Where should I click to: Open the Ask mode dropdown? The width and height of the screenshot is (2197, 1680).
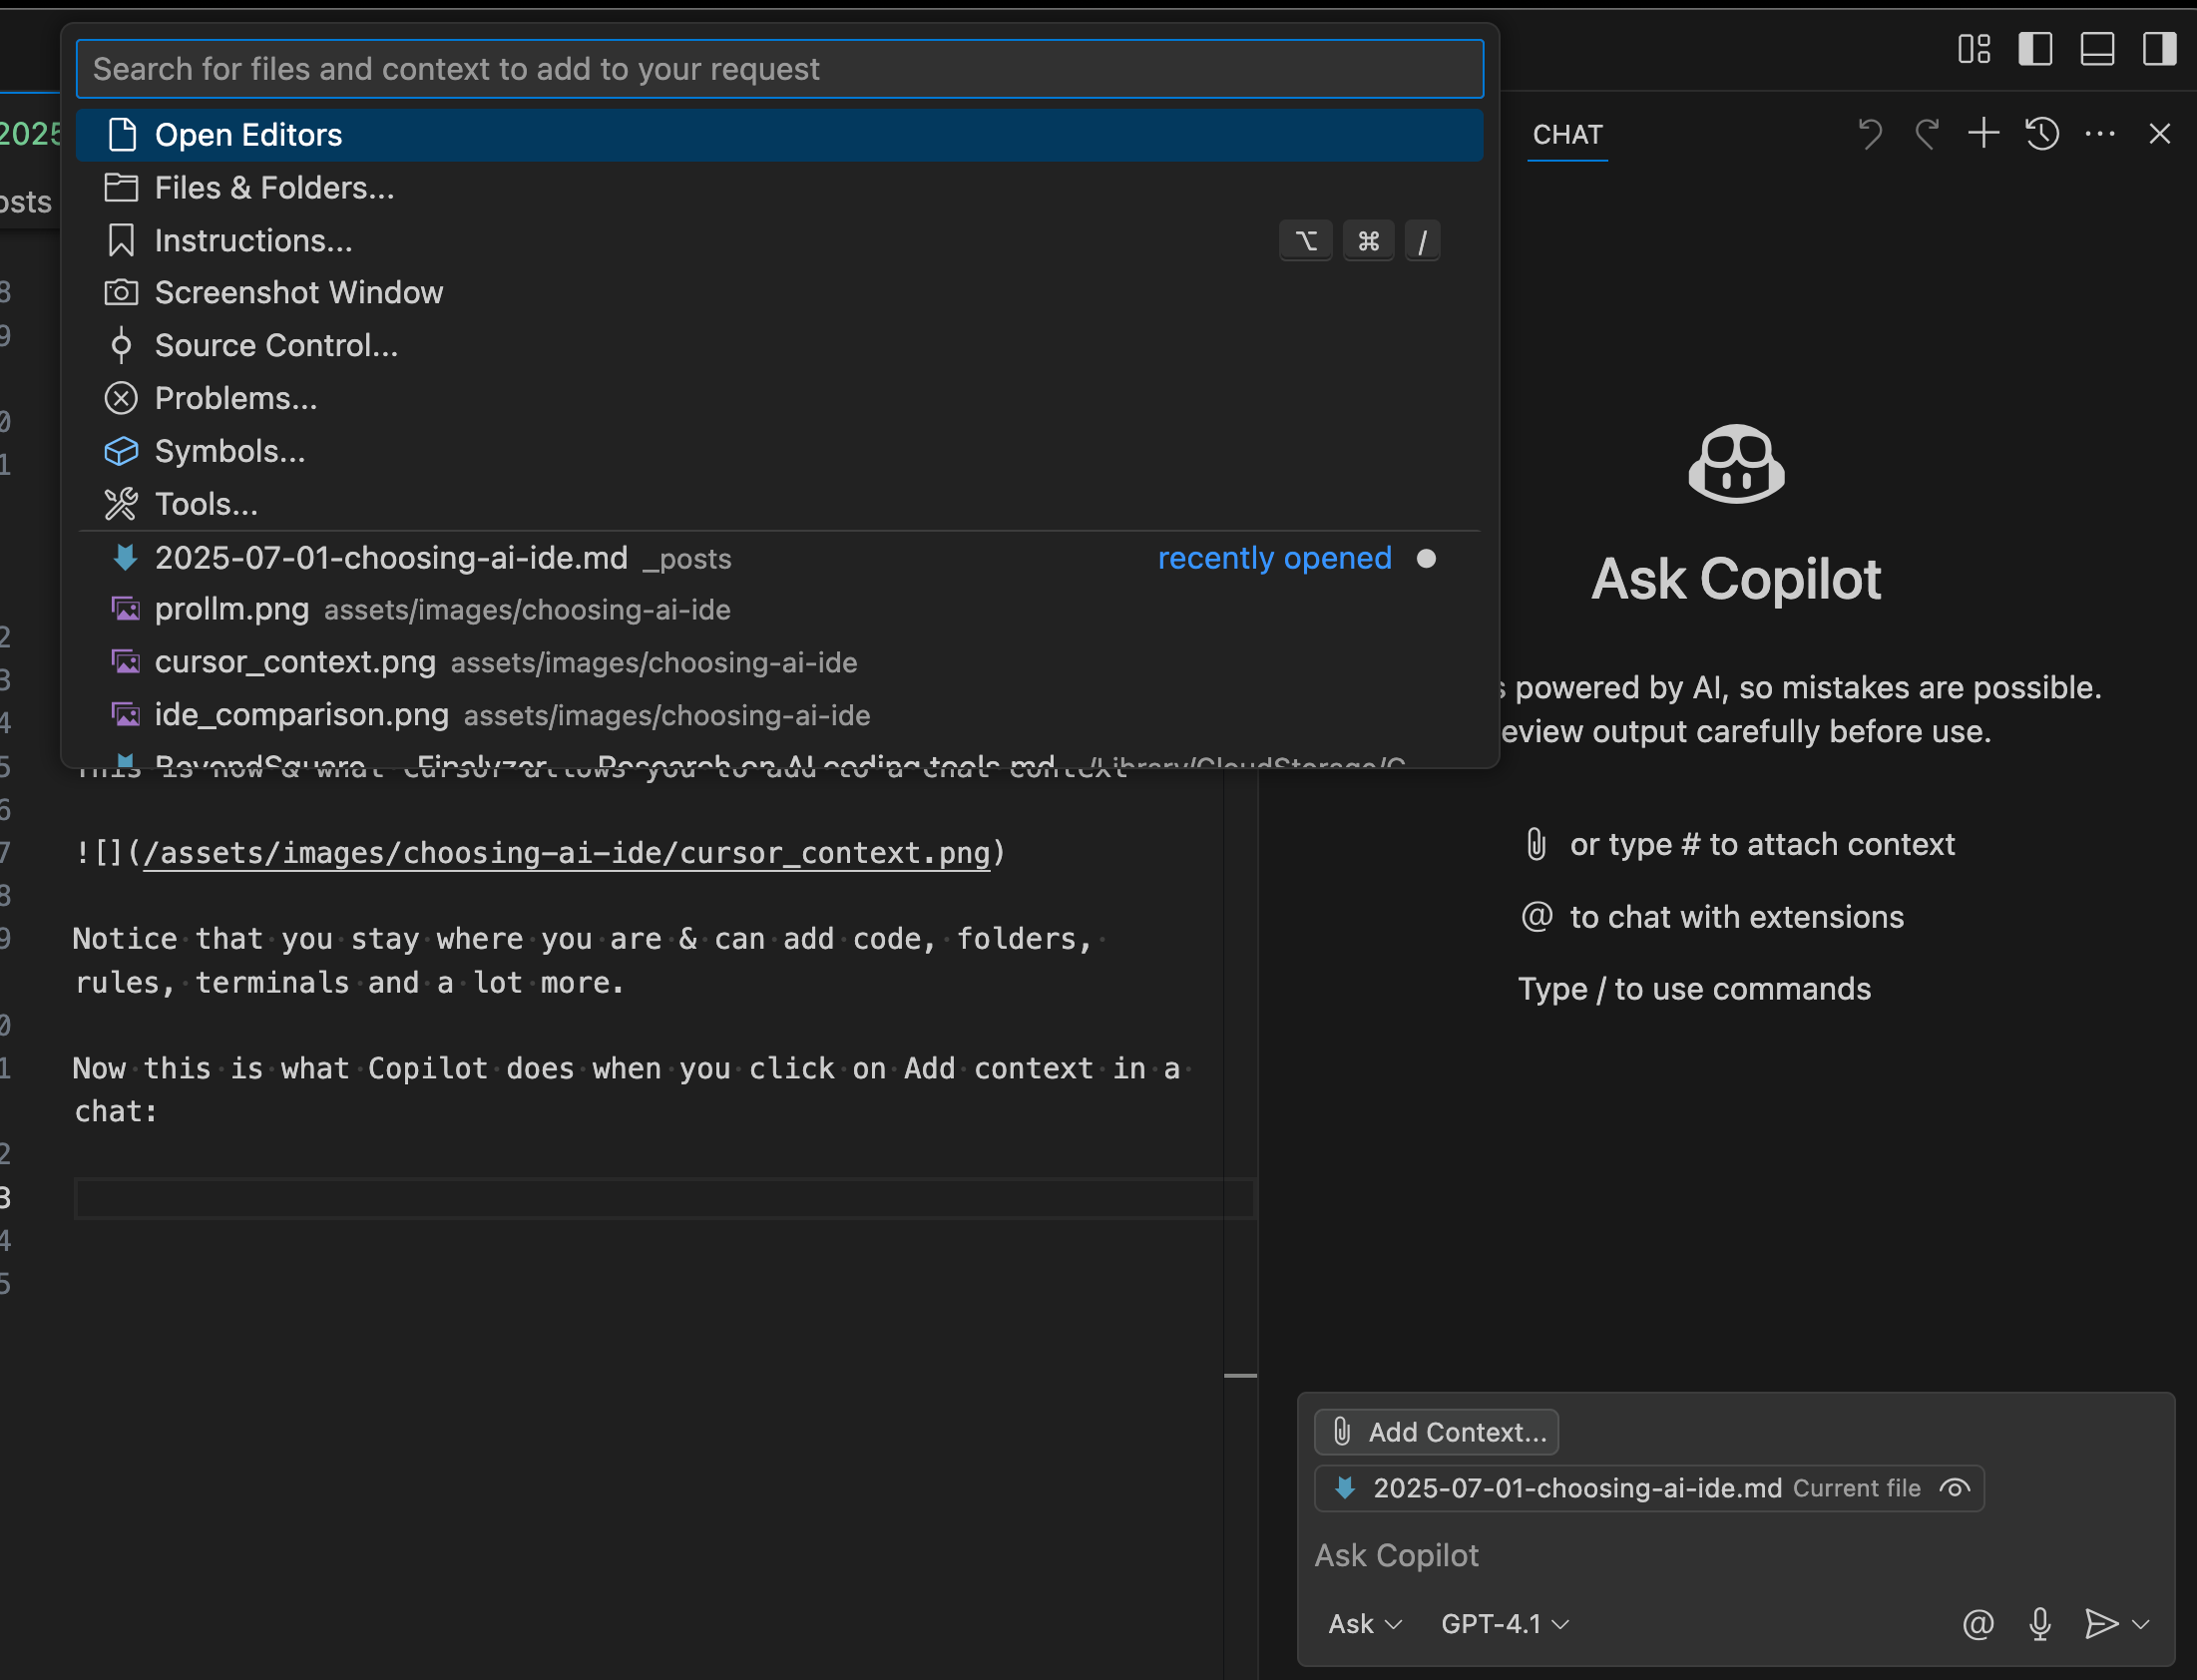point(1364,1624)
